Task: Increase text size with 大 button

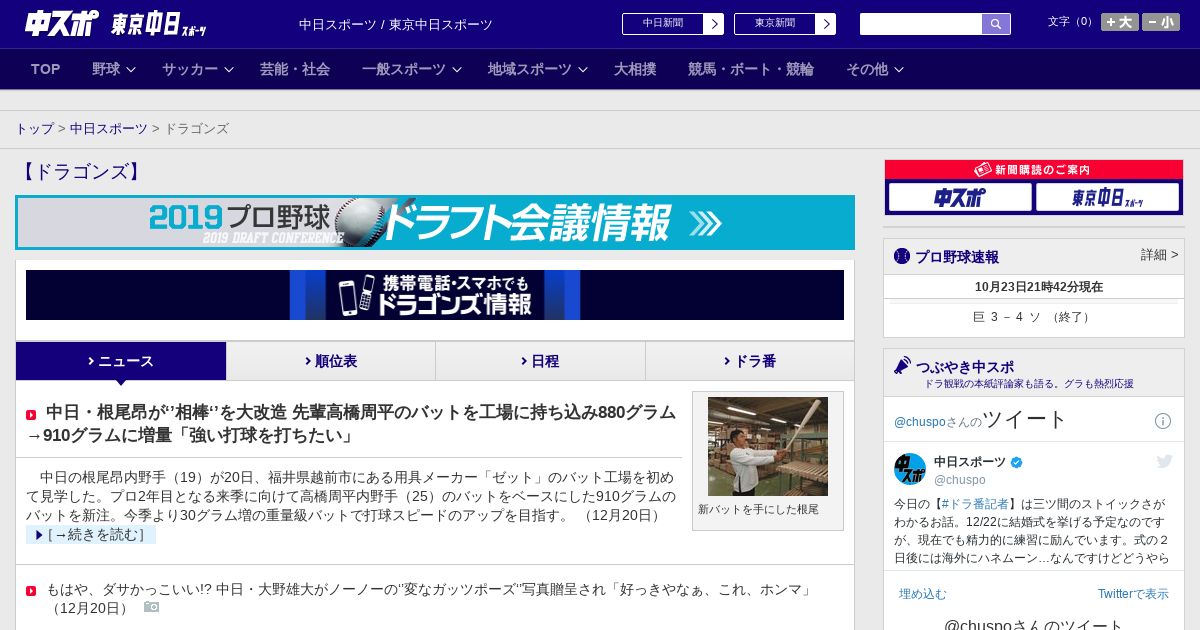Action: 1120,22
